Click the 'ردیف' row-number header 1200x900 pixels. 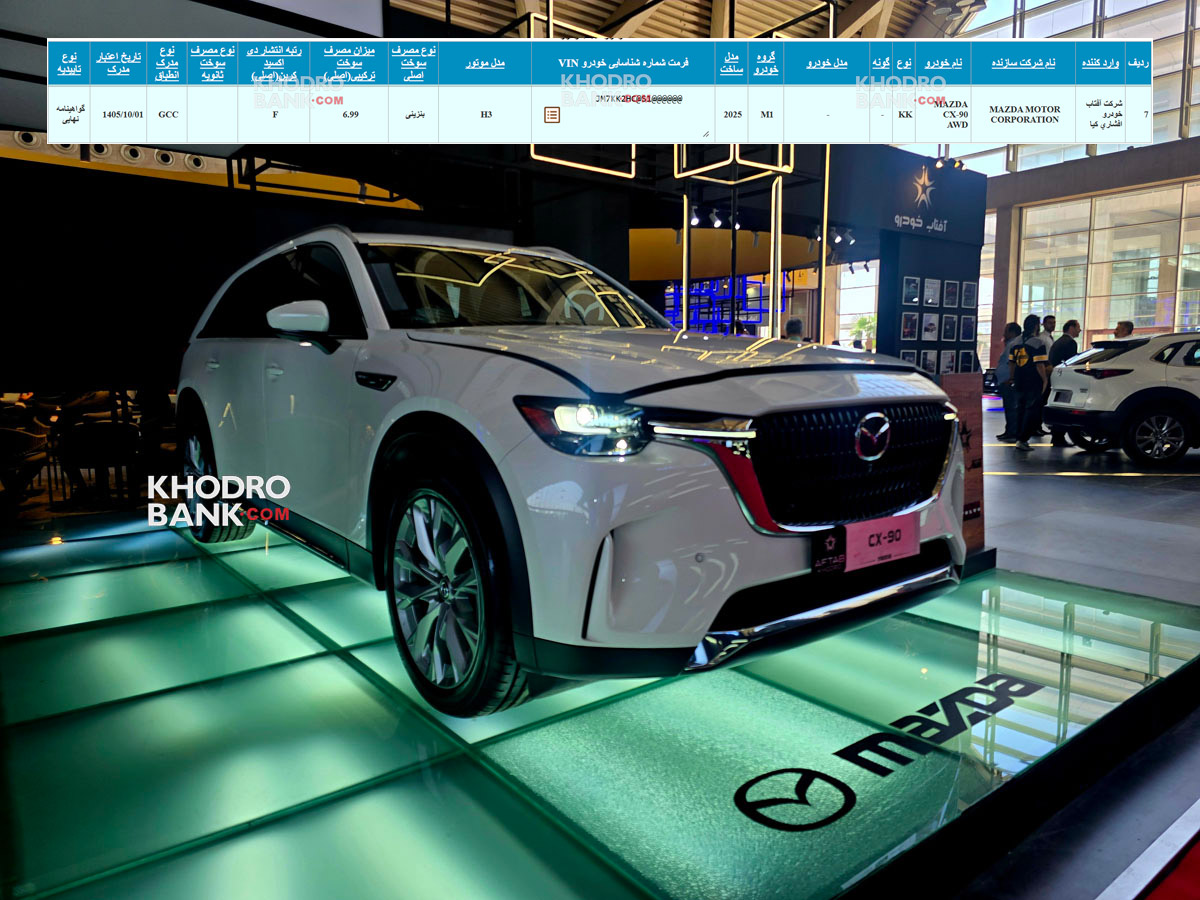[1138, 63]
